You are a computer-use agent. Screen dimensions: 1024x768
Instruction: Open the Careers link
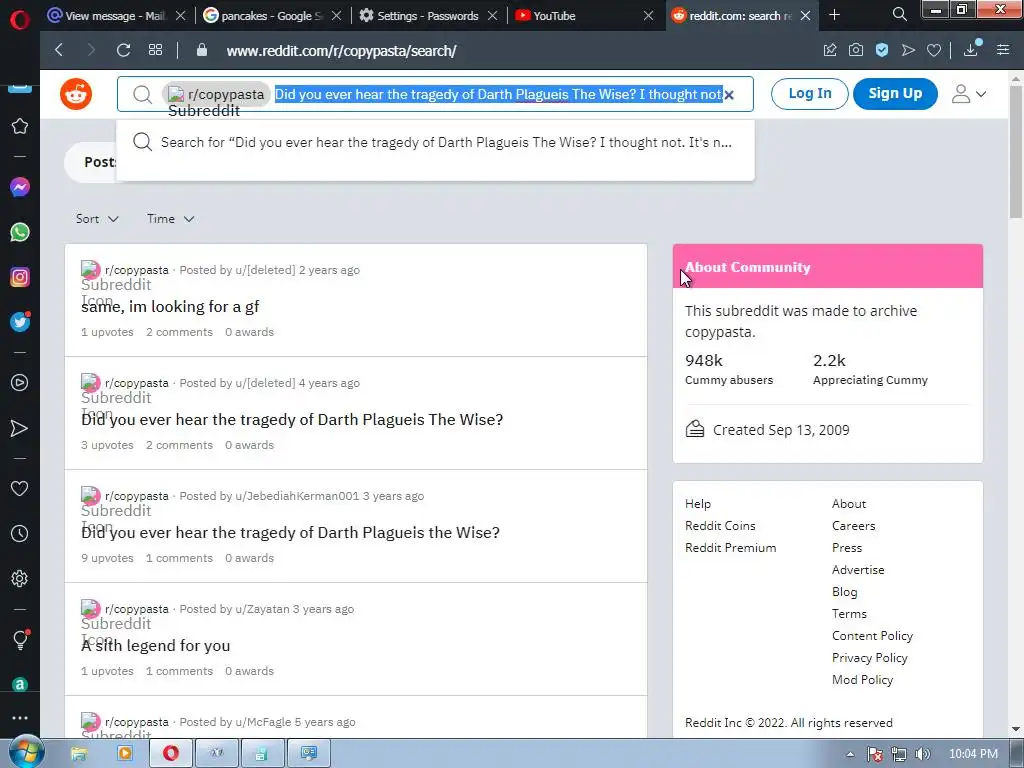click(x=853, y=526)
